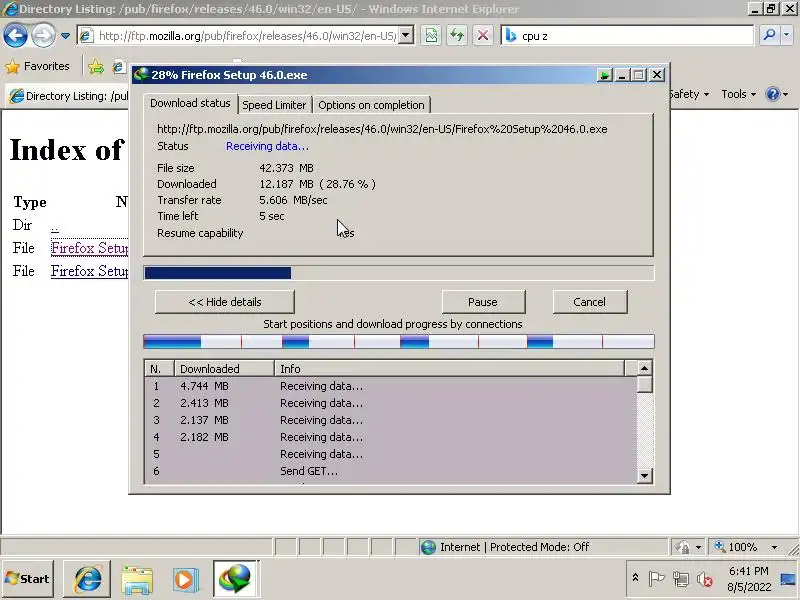Open the parent directory .. link
The image size is (800, 600).
[x=55, y=226]
